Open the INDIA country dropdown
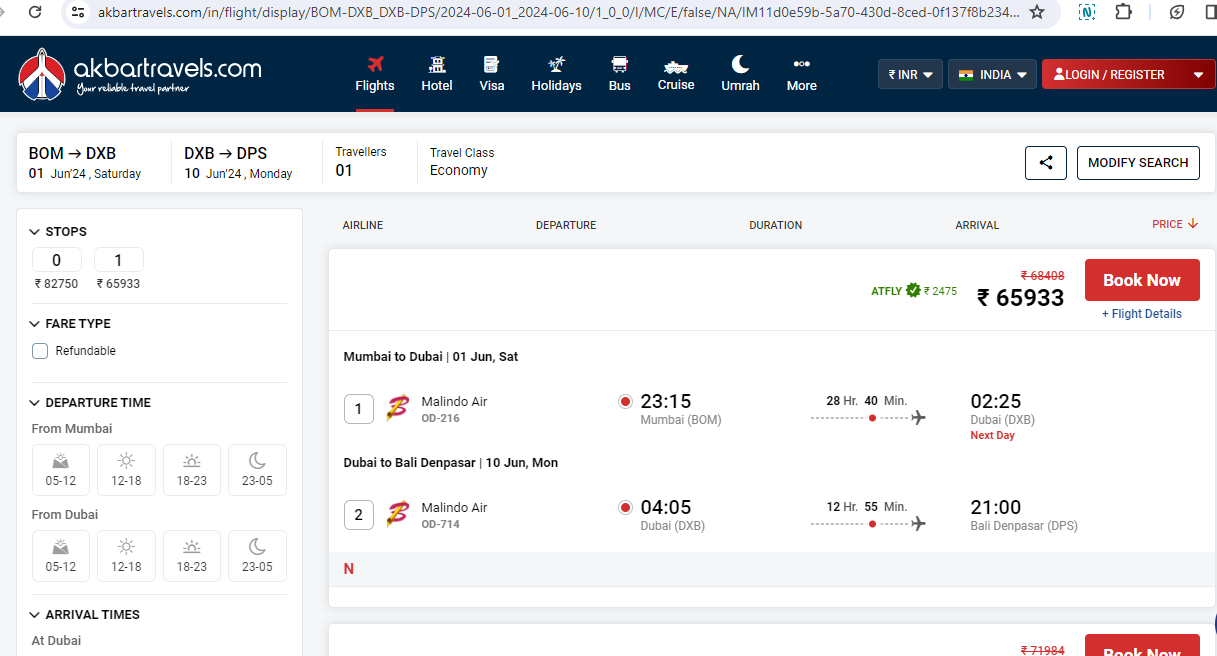1217x656 pixels. click(x=992, y=75)
